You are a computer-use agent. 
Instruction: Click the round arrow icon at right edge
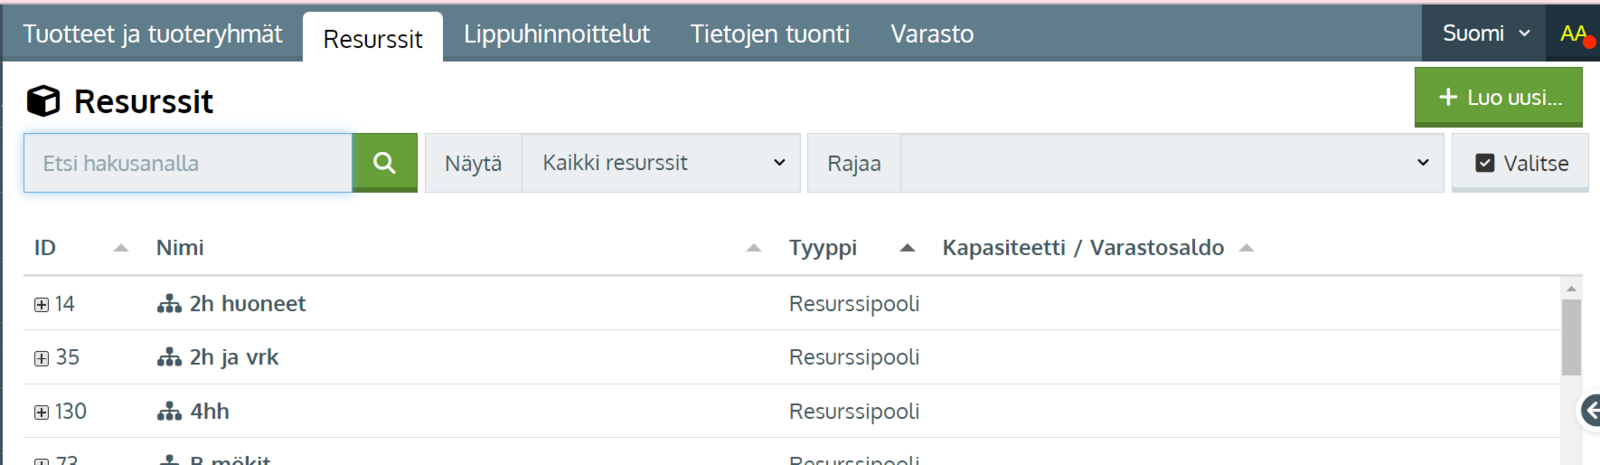pyautogui.click(x=1590, y=411)
